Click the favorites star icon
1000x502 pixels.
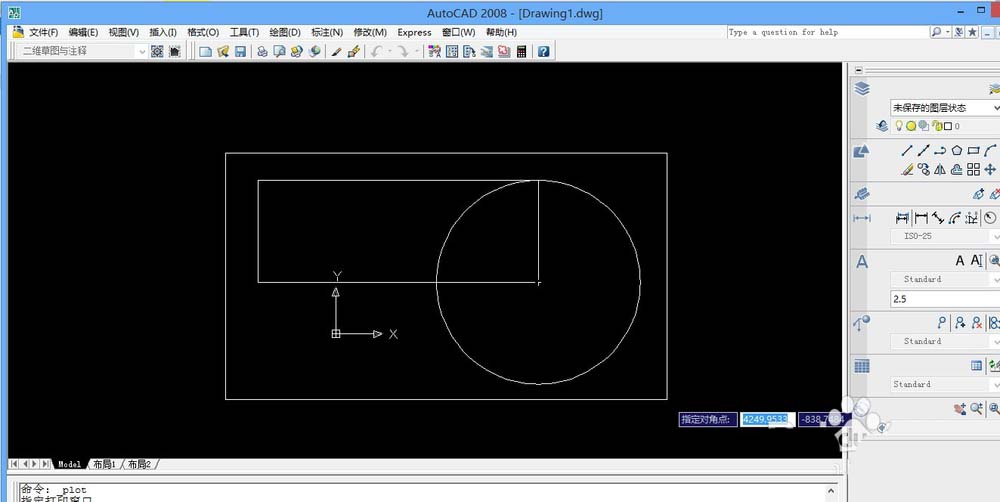(x=972, y=32)
